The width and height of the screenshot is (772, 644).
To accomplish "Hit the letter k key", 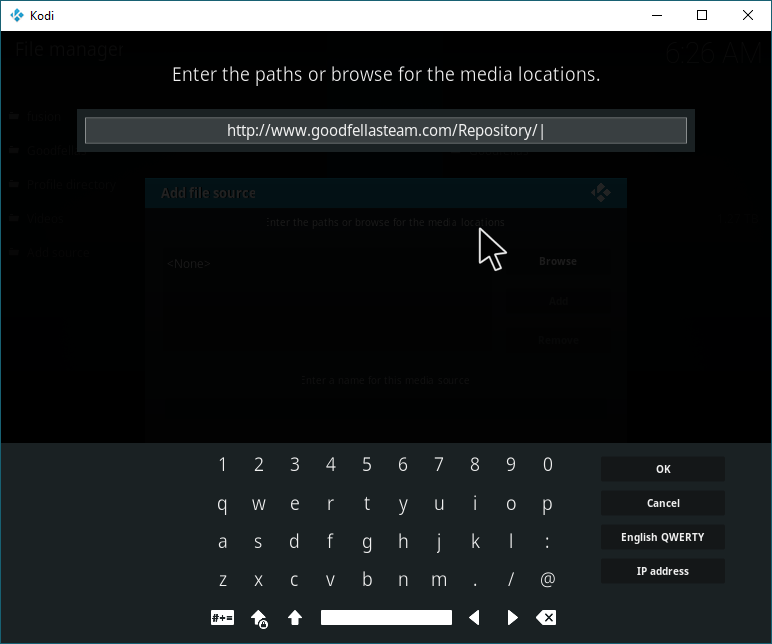I will click(475, 542).
